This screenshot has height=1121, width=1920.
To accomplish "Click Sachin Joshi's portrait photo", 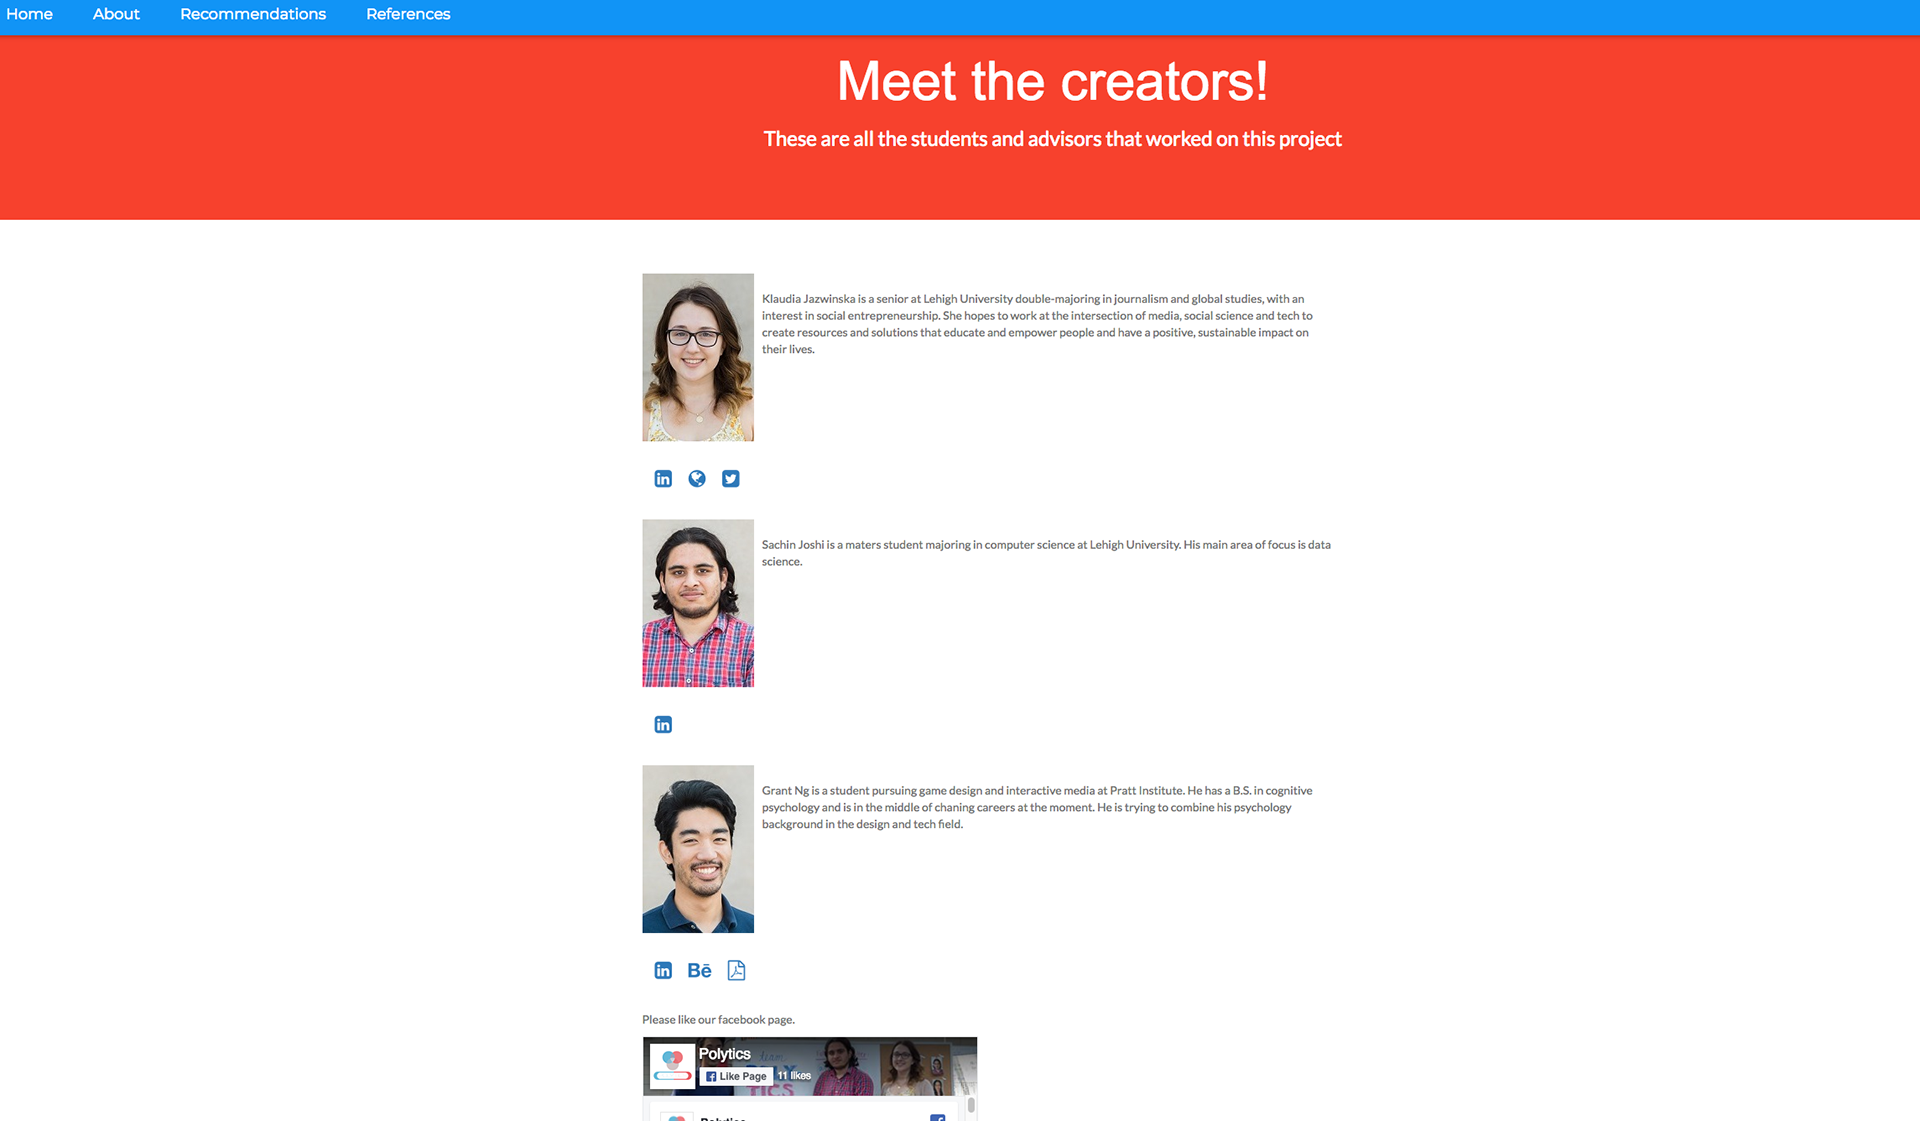I will tap(698, 603).
